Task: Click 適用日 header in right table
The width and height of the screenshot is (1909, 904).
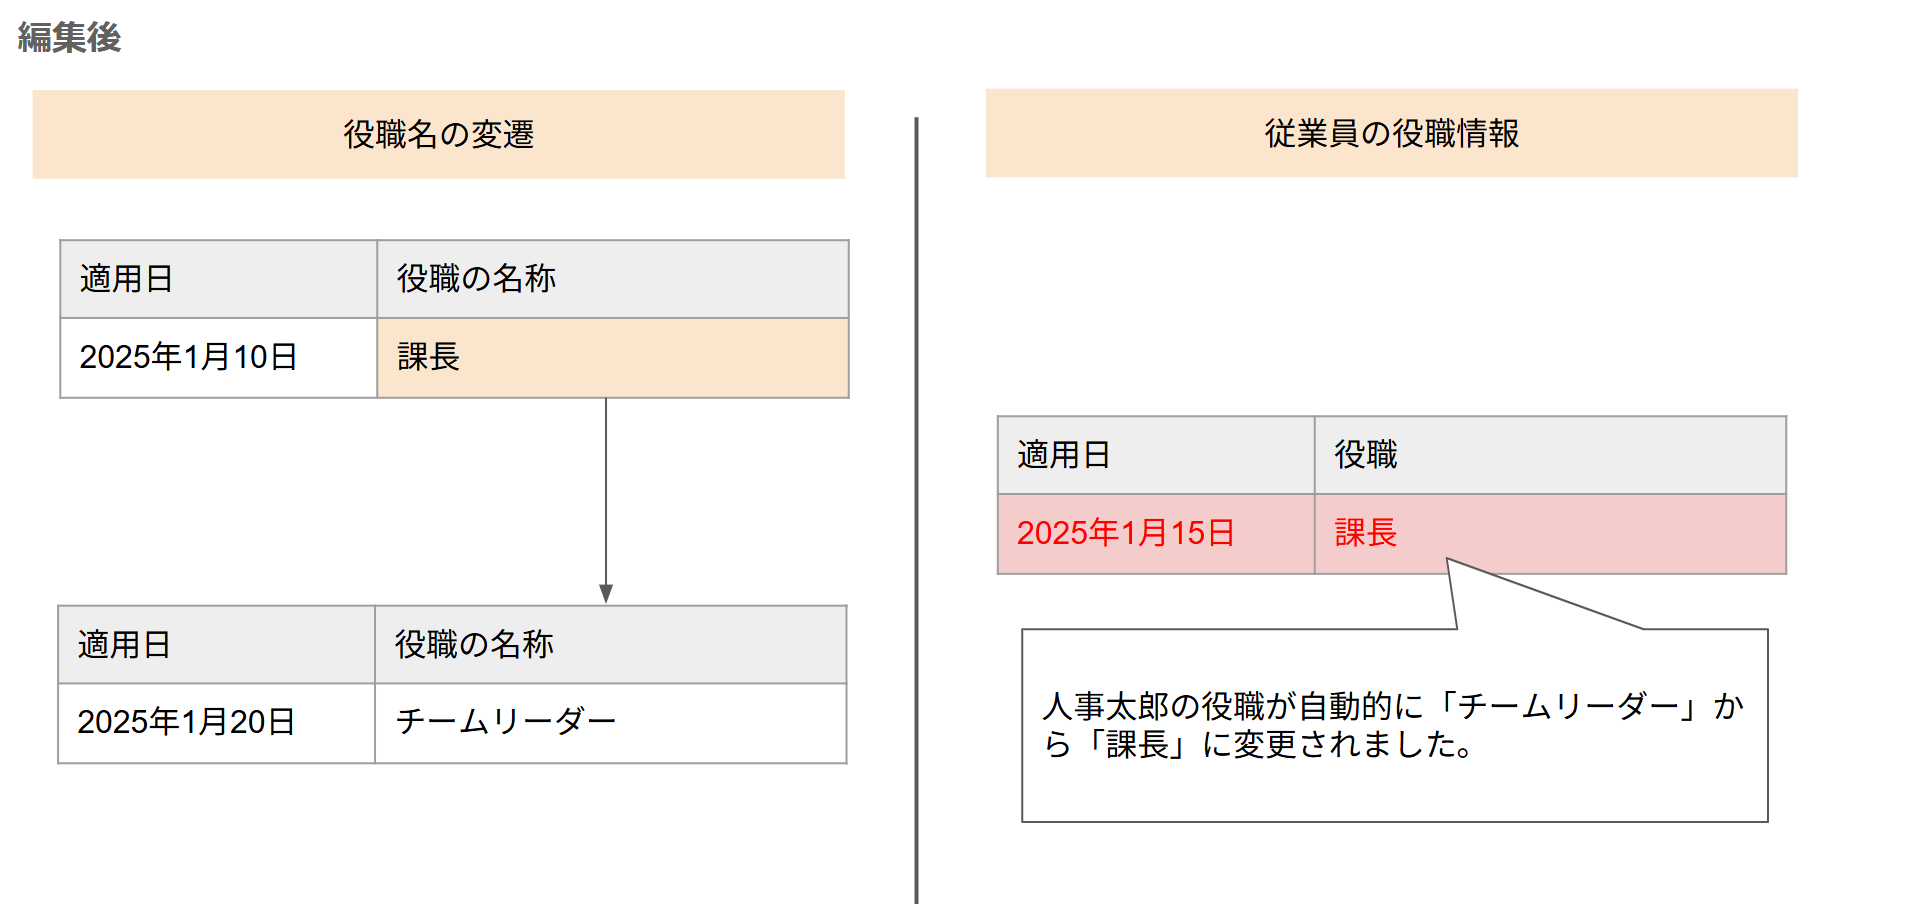Action: tap(1156, 455)
